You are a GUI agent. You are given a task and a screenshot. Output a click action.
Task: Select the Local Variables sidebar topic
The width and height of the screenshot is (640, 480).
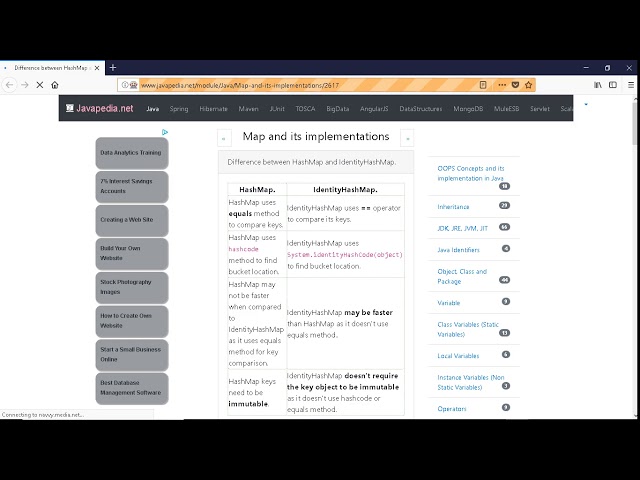click(458, 355)
